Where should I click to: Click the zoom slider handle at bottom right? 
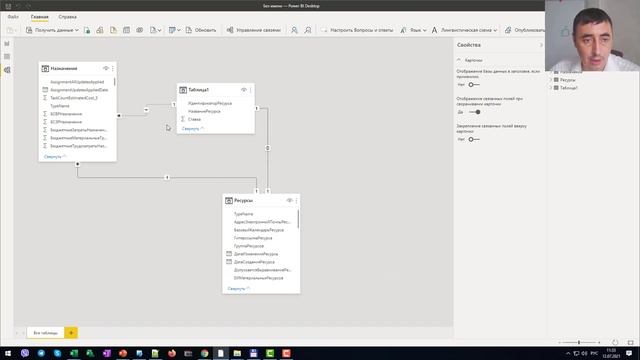[x=579, y=342]
